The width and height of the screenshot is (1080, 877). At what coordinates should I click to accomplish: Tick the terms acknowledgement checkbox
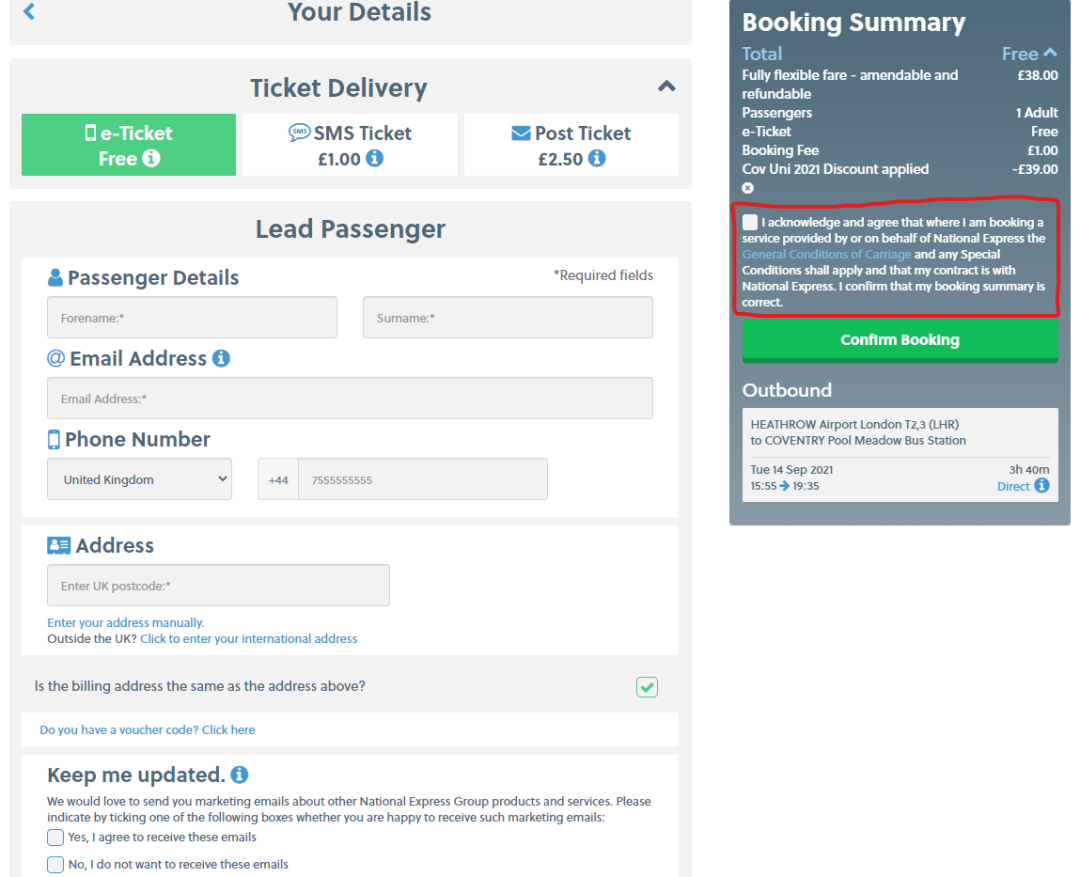point(750,222)
